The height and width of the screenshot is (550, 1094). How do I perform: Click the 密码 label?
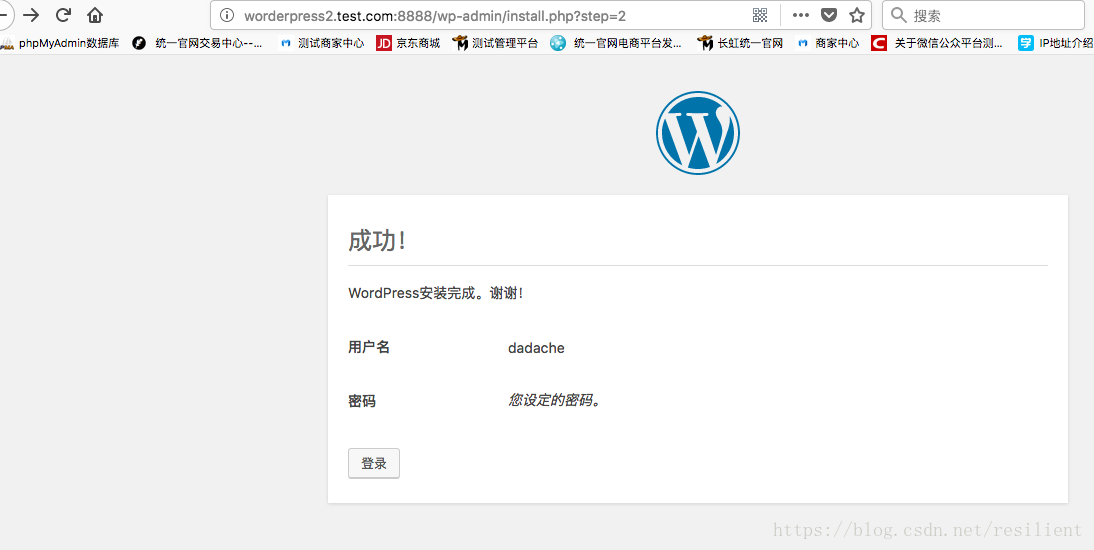point(361,401)
